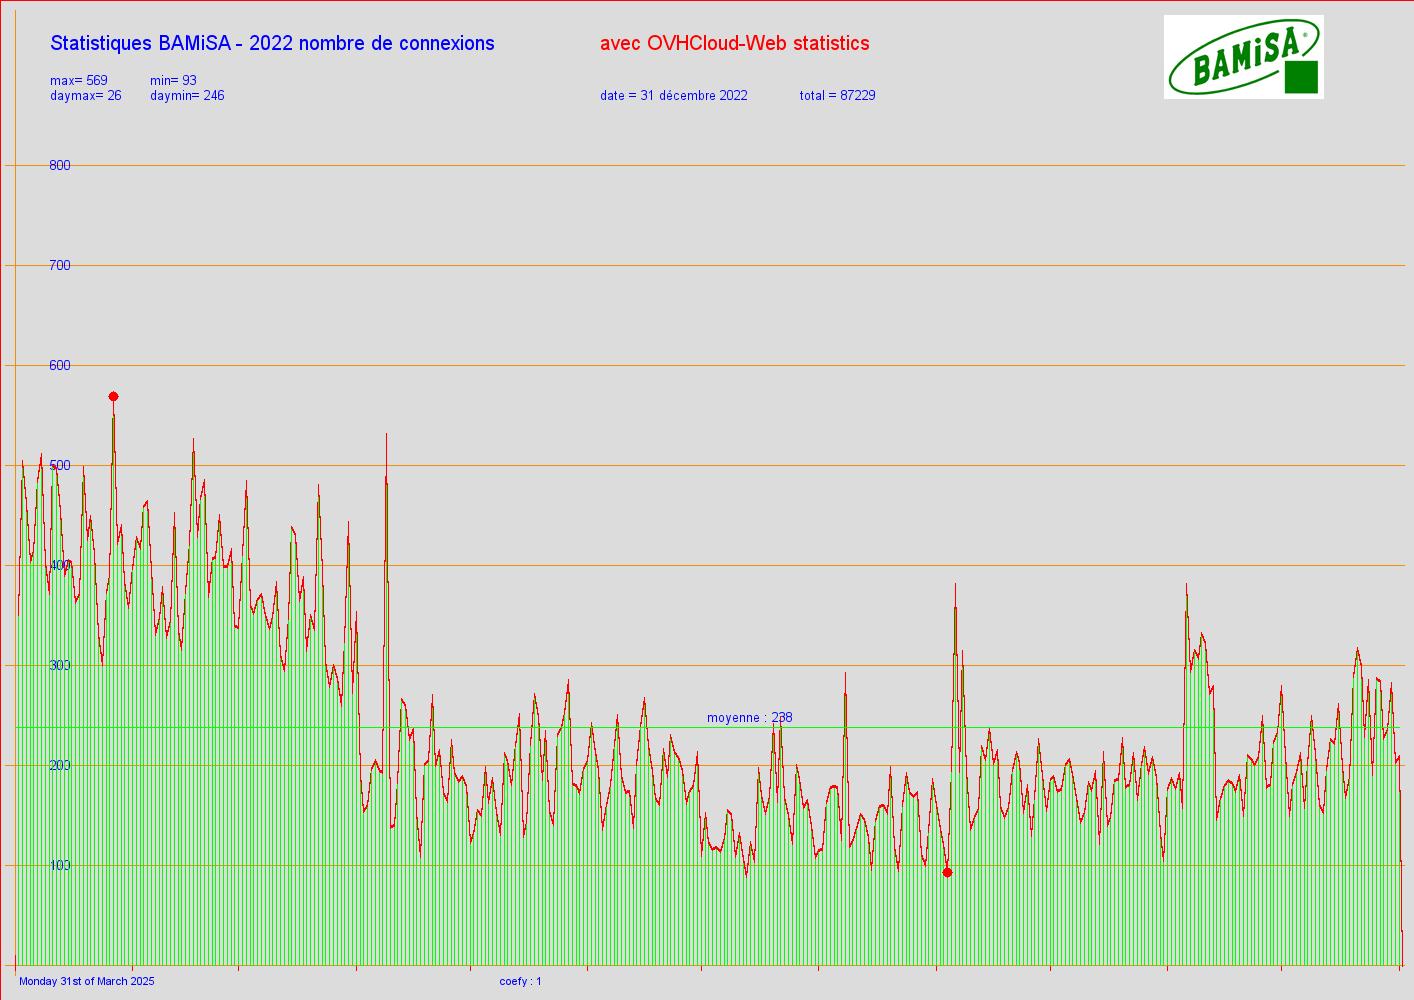
Task: Click the 800 y-axis label
Action: [60, 165]
